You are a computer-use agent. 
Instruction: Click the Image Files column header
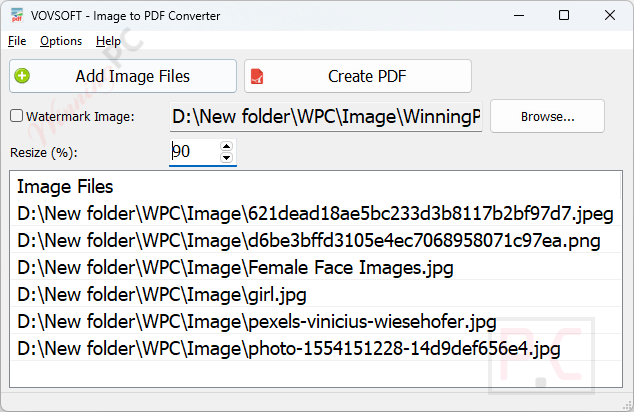coord(315,186)
